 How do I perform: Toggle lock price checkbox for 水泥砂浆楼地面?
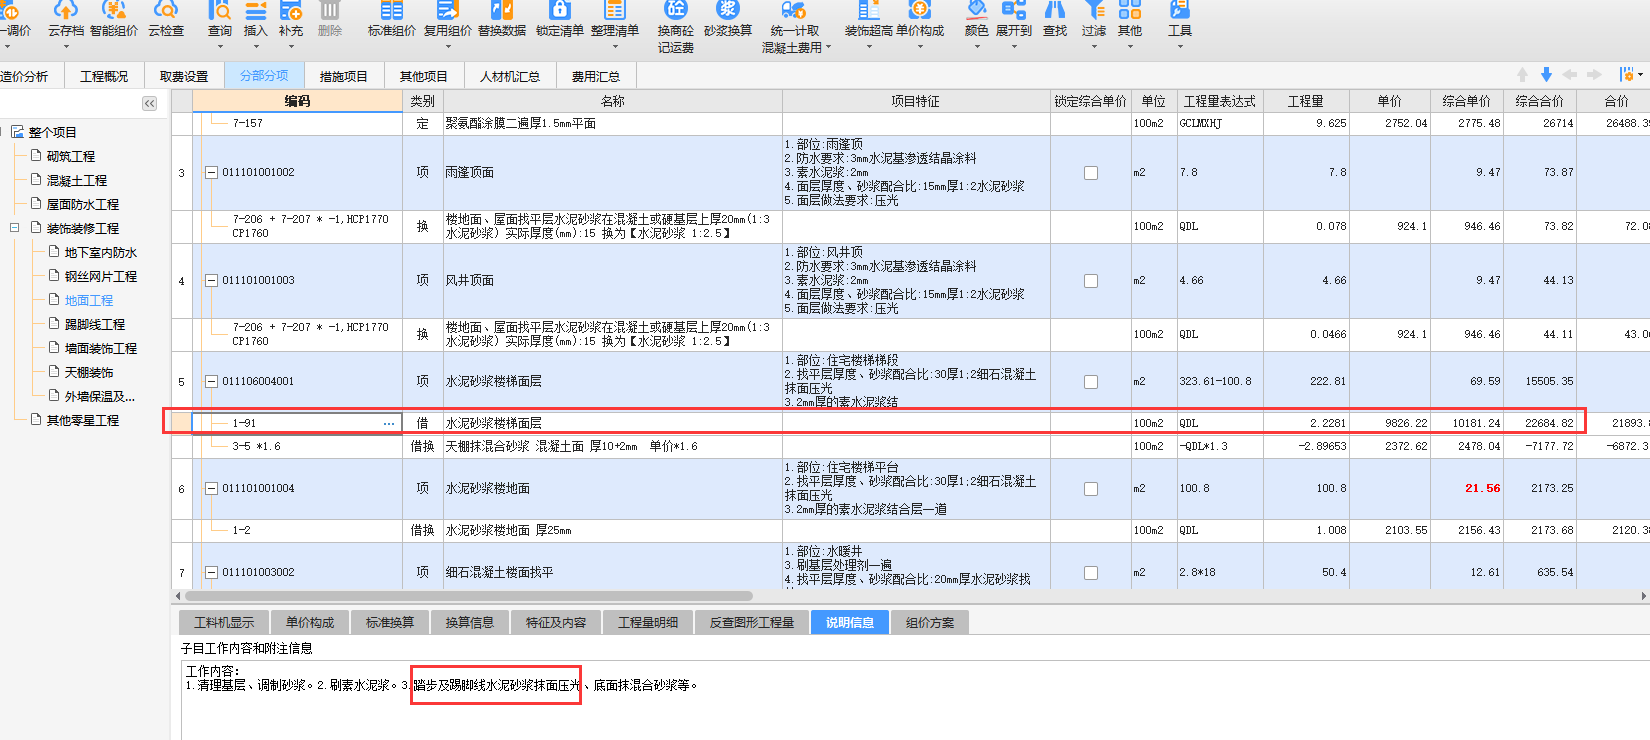pyautogui.click(x=1091, y=489)
